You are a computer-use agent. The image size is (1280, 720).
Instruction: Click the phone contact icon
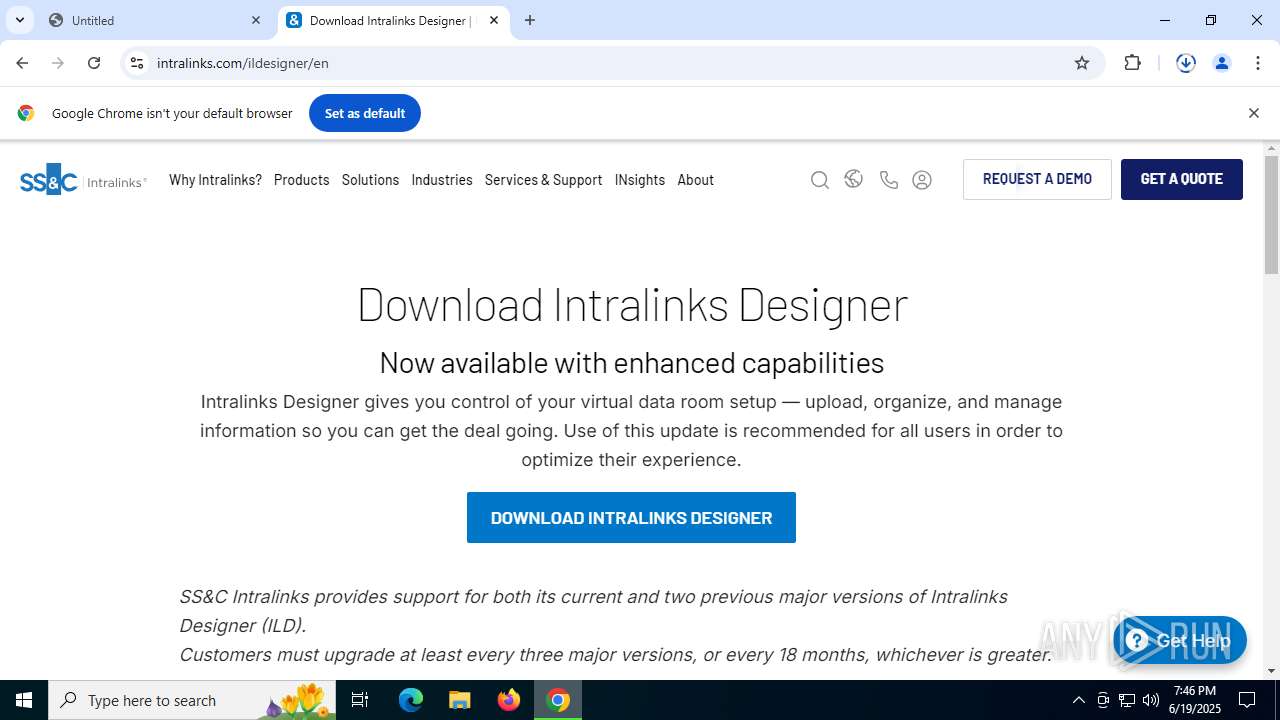[888, 180]
